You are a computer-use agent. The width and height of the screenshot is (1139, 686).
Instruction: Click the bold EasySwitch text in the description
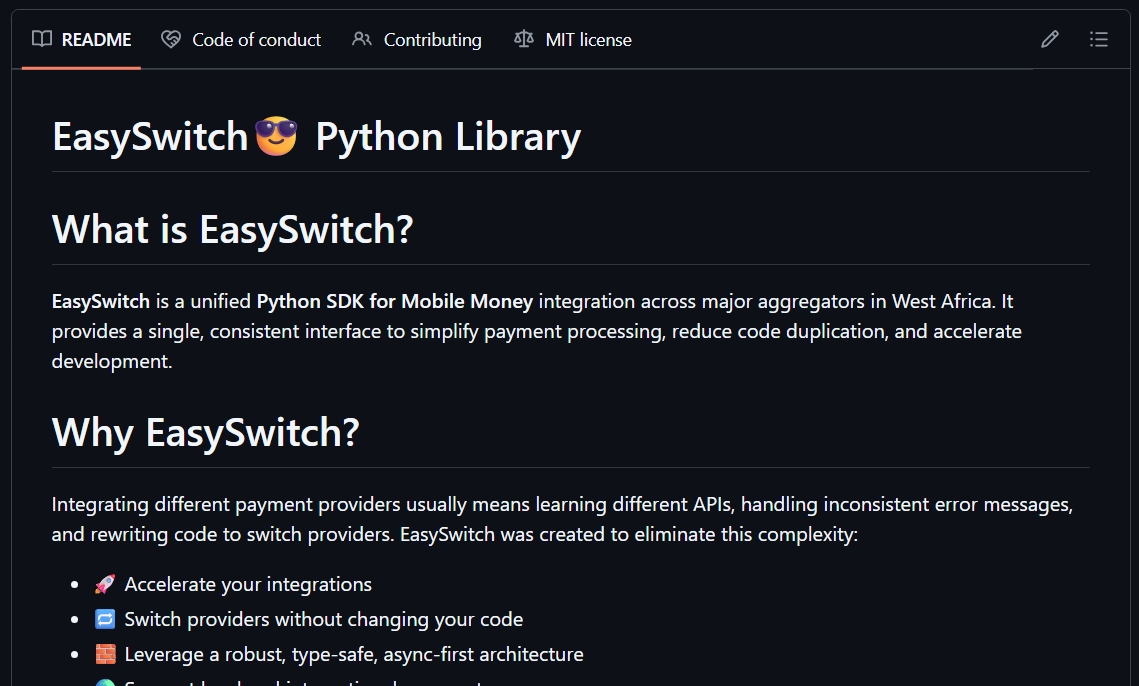(99, 300)
